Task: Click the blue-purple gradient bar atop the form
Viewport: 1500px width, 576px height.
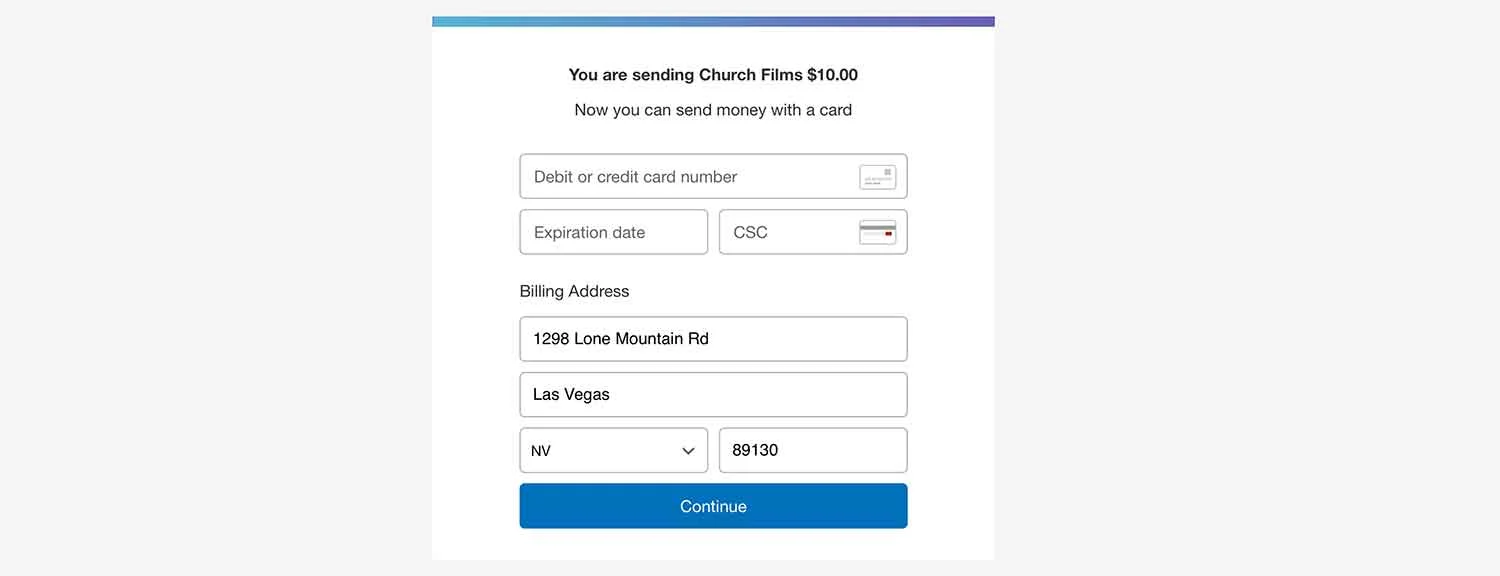Action: (713, 21)
